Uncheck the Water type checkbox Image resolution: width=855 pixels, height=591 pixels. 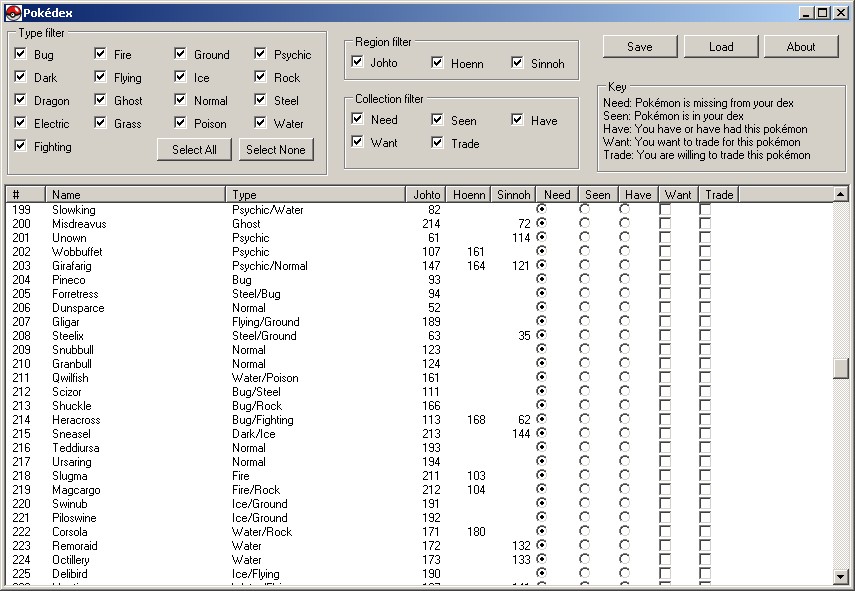[x=260, y=123]
